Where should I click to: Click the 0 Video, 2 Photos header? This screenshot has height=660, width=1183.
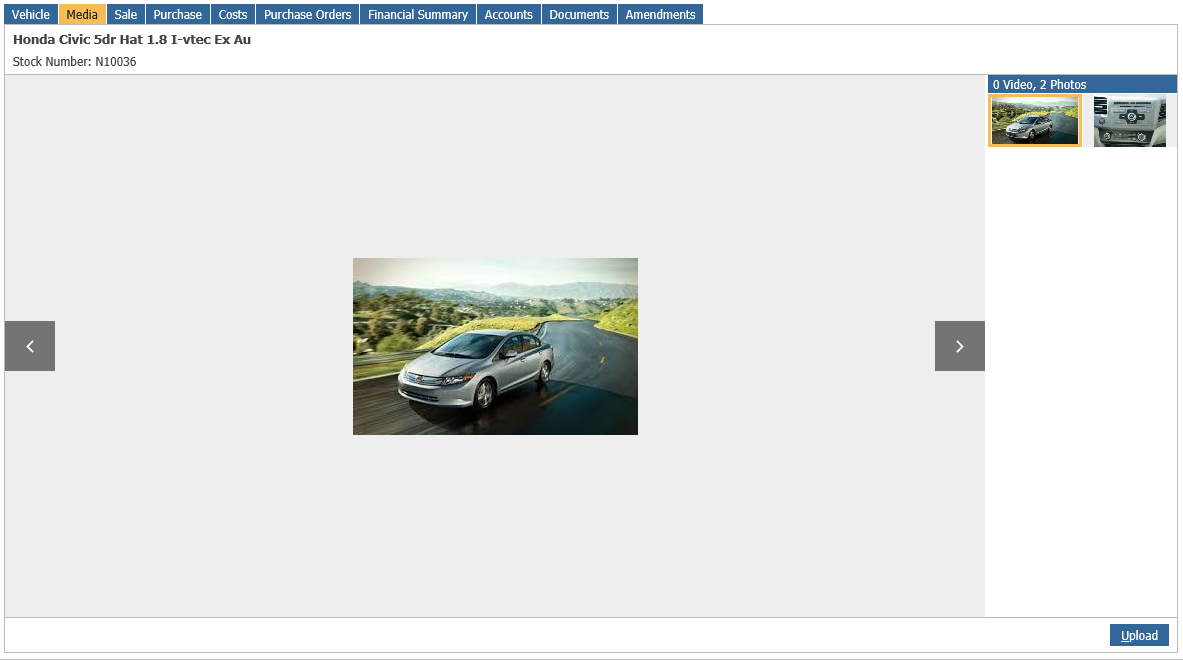[x=1082, y=84]
